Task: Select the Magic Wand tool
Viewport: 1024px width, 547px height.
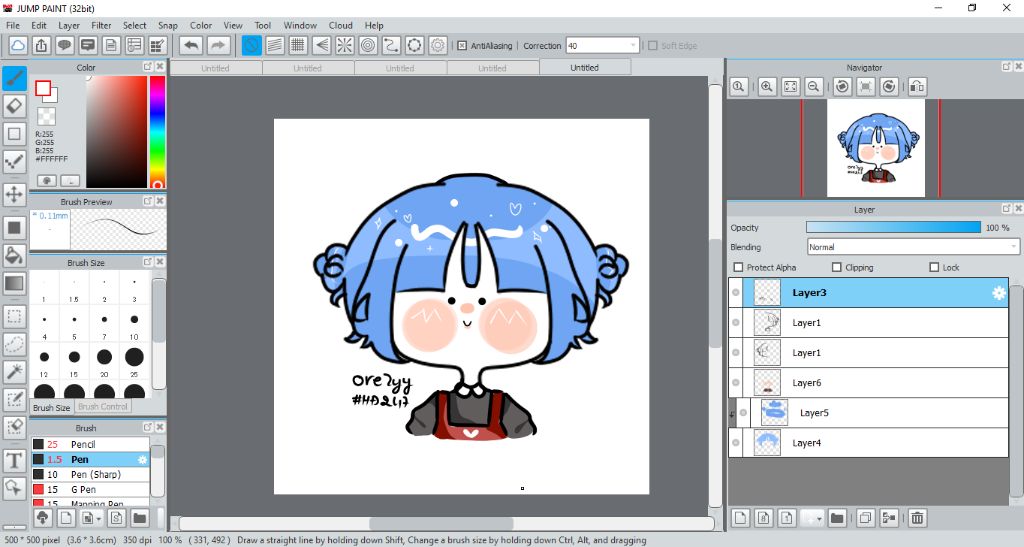Action: (14, 372)
